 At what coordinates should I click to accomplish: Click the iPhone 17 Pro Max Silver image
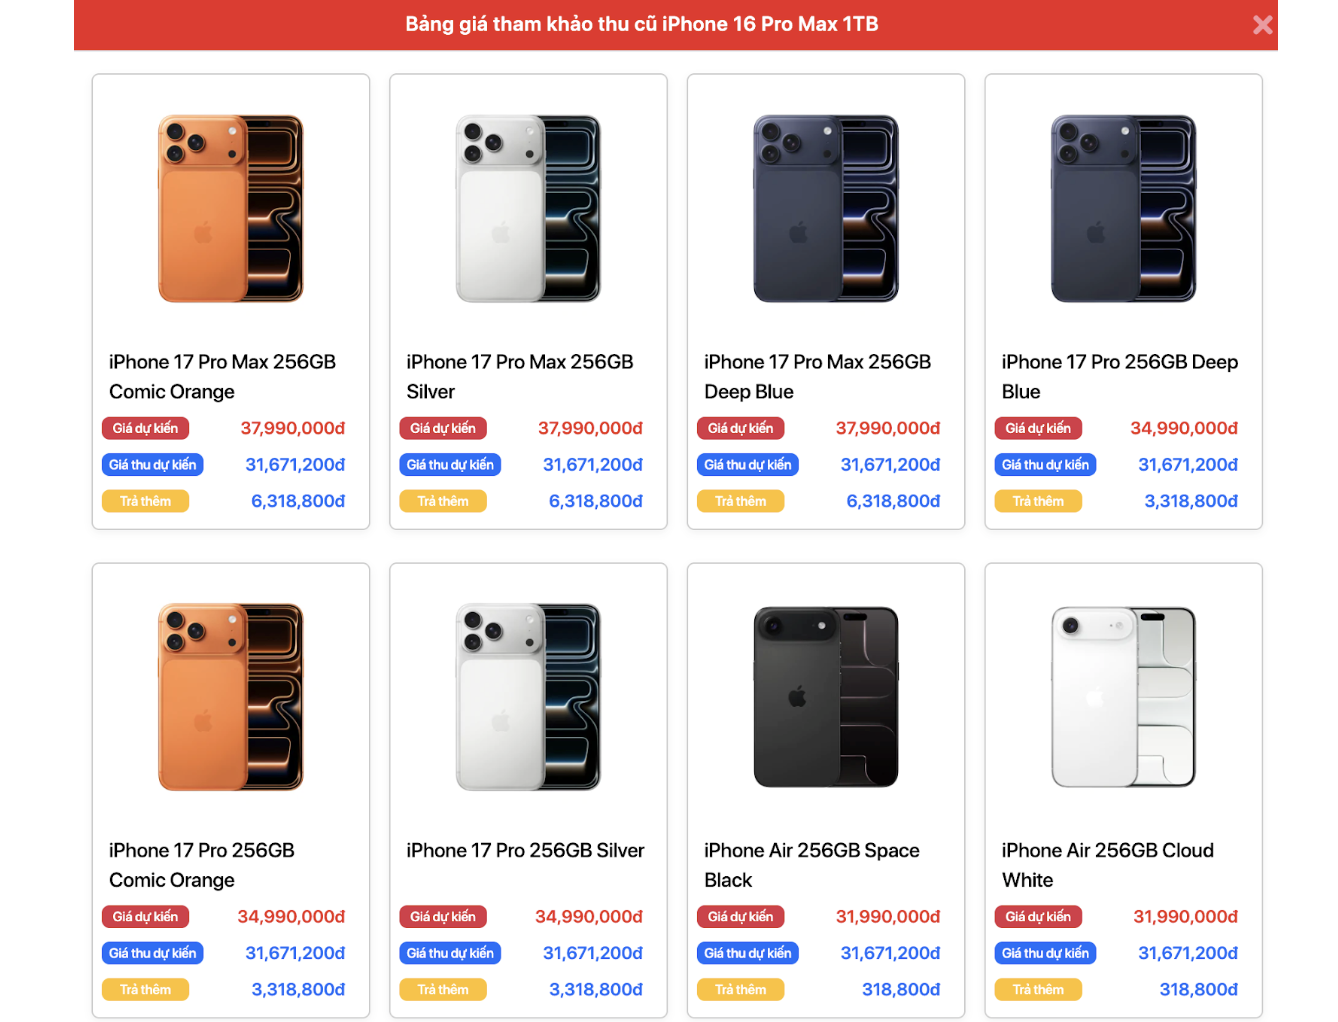coord(527,207)
